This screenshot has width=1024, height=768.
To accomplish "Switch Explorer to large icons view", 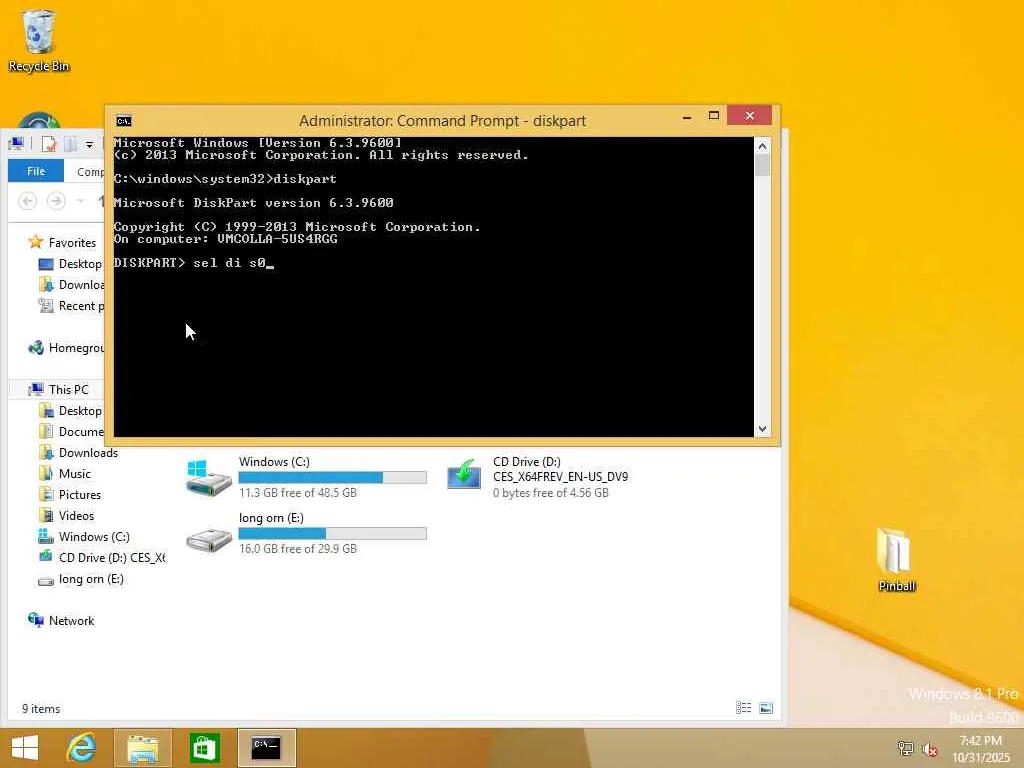I will pyautogui.click(x=766, y=708).
